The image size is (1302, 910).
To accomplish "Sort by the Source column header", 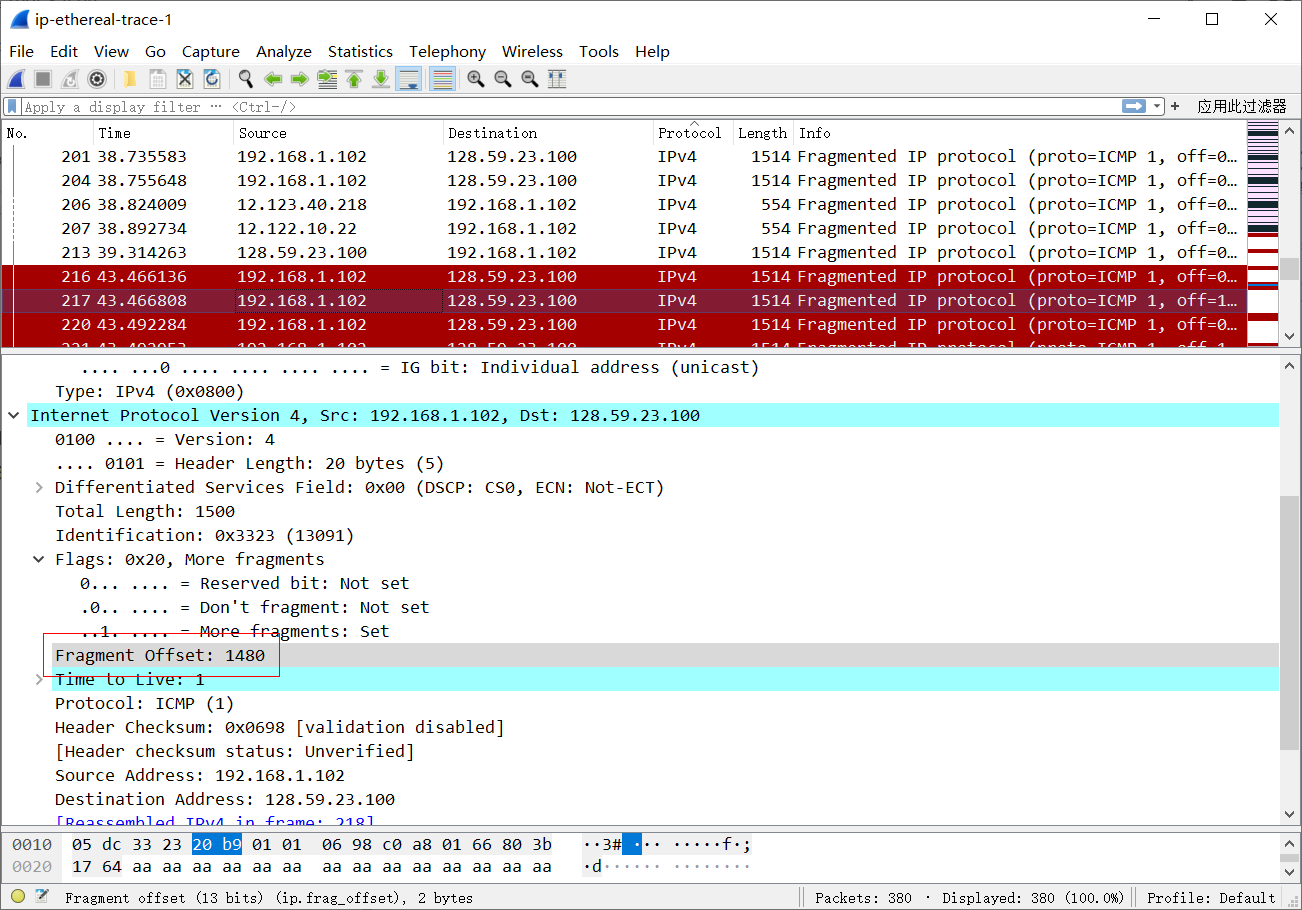I will click(339, 133).
